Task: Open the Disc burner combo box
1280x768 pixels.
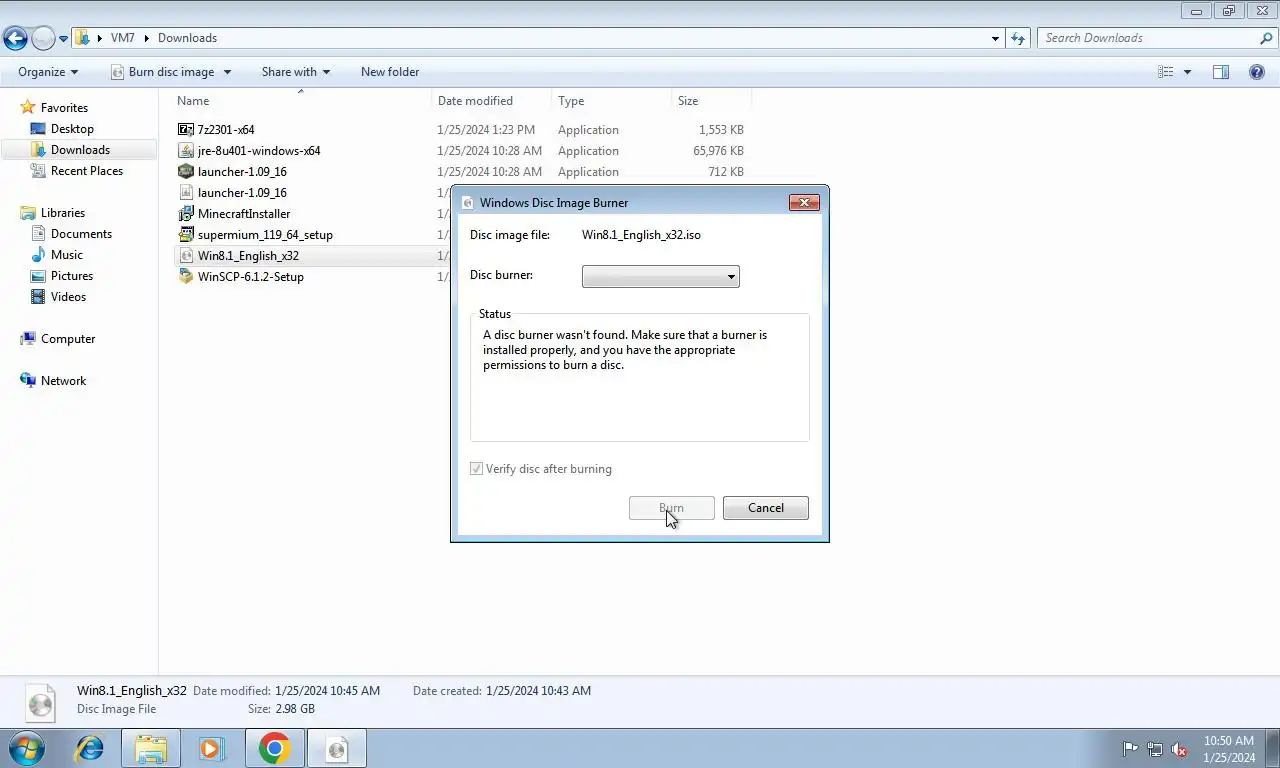Action: click(660, 277)
